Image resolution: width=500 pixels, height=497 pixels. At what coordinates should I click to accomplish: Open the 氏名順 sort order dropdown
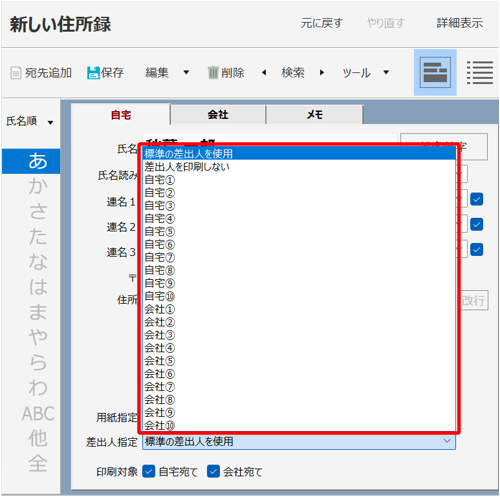[x=50, y=122]
